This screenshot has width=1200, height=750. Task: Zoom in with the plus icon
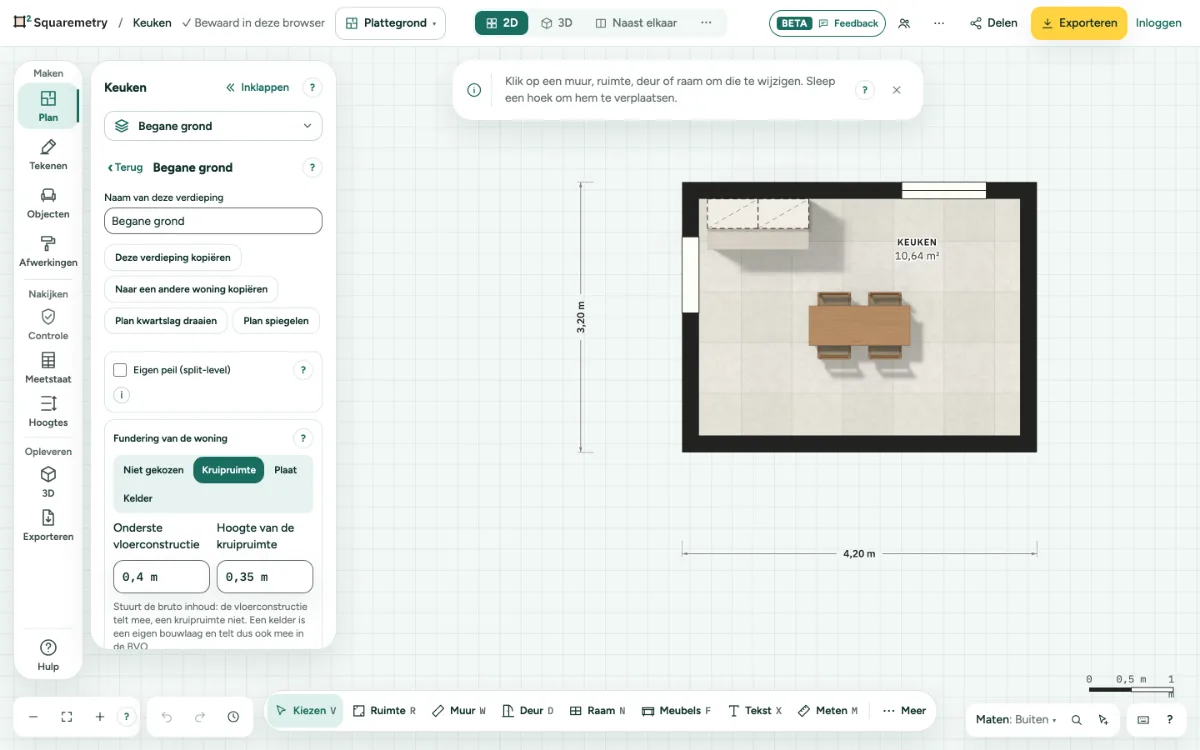pyautogui.click(x=100, y=717)
